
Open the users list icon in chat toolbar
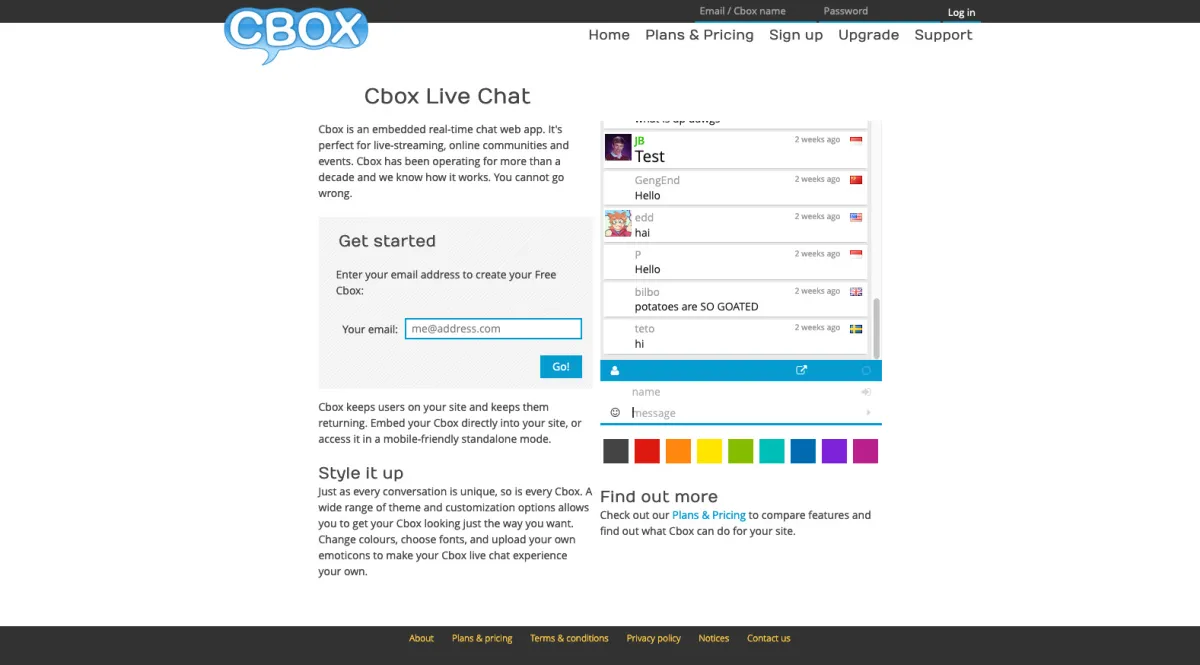coord(615,371)
